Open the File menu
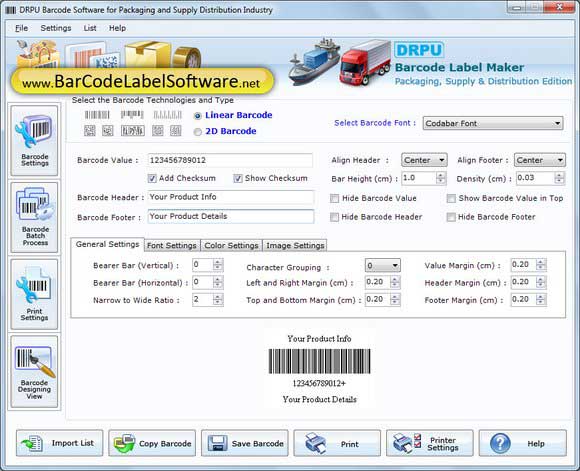The image size is (580, 471). point(21,28)
